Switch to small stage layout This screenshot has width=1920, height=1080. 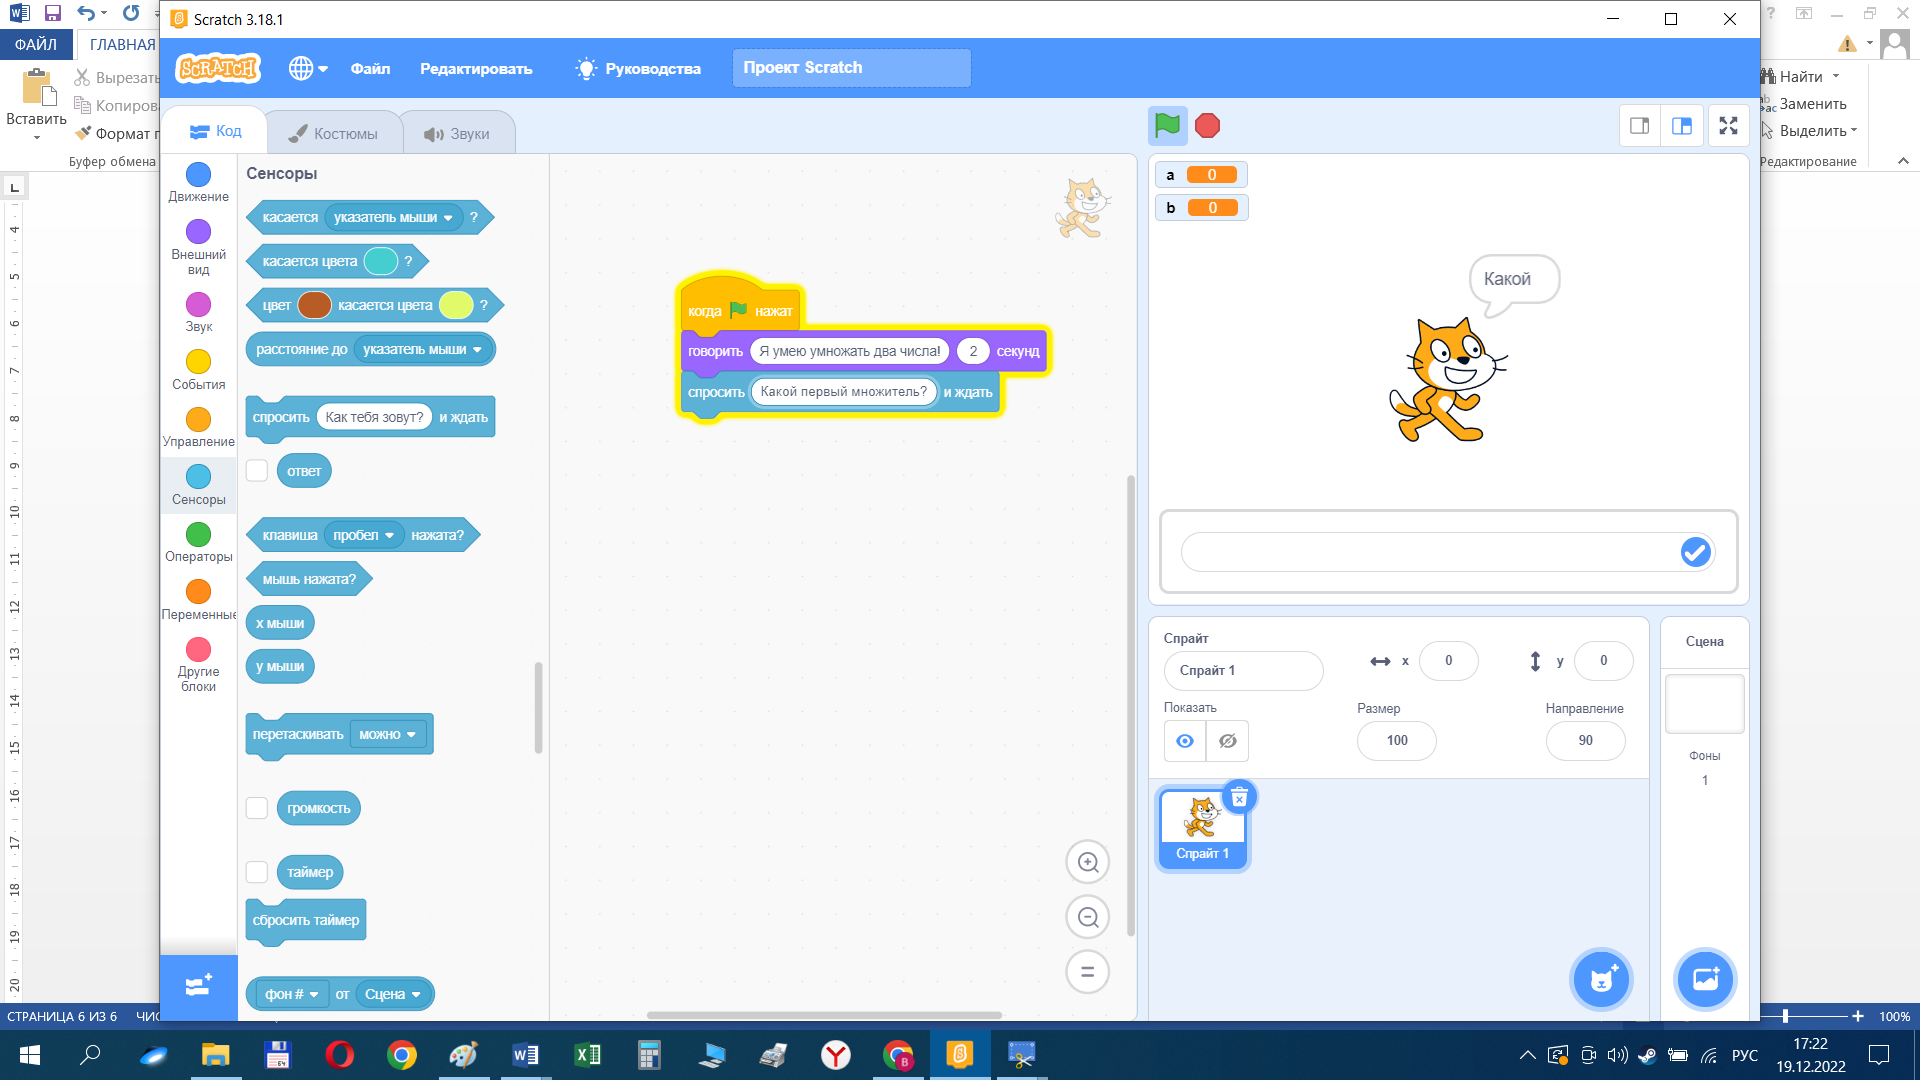1640,126
